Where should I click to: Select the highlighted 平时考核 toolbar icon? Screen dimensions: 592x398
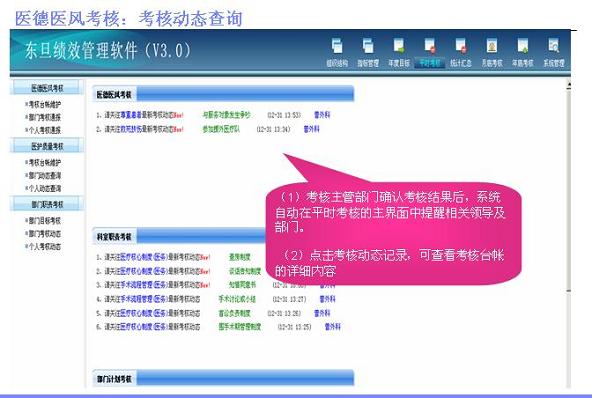click(x=430, y=52)
